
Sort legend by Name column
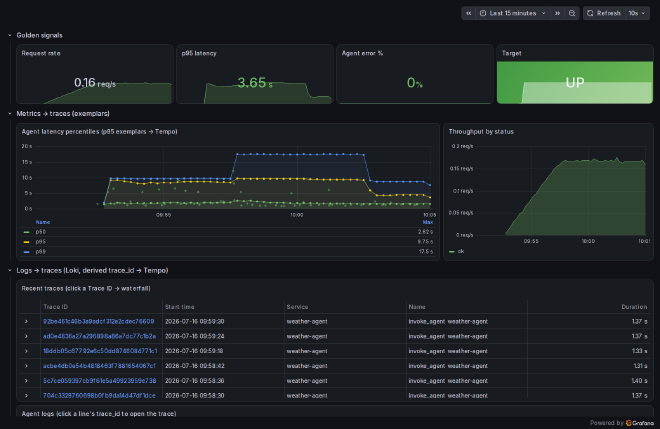[x=43, y=222]
